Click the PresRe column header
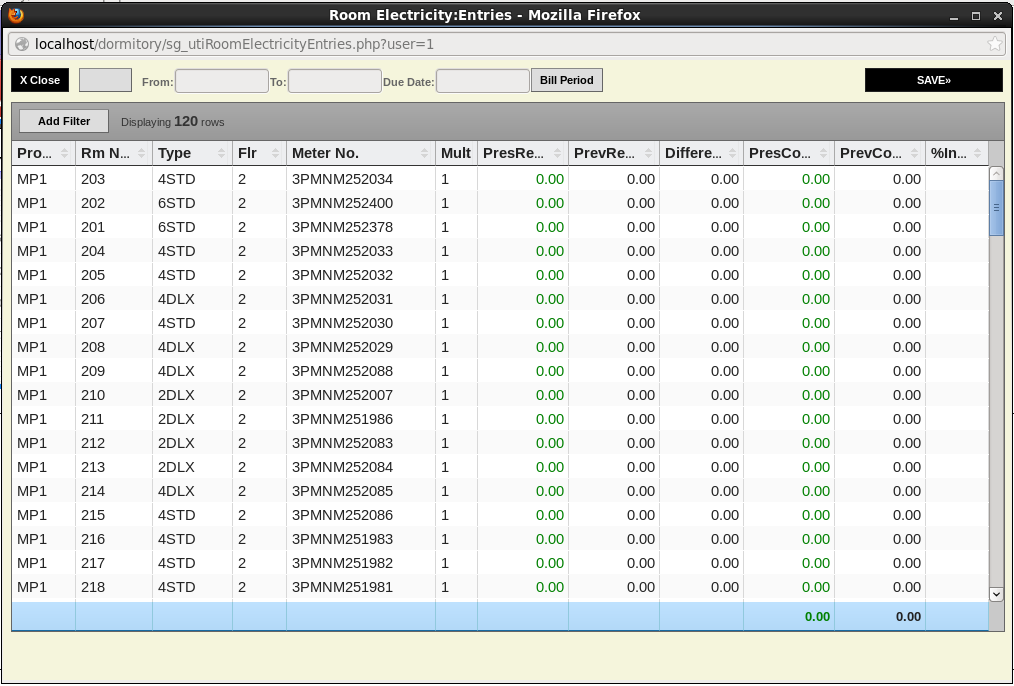Image resolution: width=1014 pixels, height=686 pixels. [x=514, y=153]
